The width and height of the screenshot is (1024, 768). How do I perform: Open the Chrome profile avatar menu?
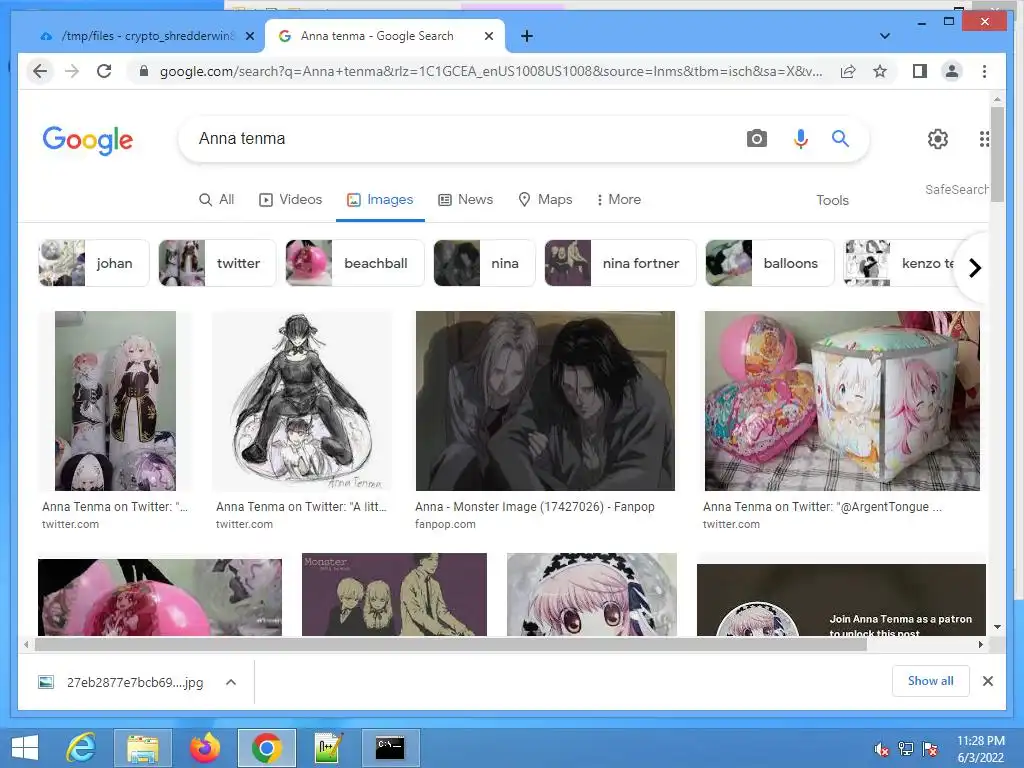pos(952,71)
